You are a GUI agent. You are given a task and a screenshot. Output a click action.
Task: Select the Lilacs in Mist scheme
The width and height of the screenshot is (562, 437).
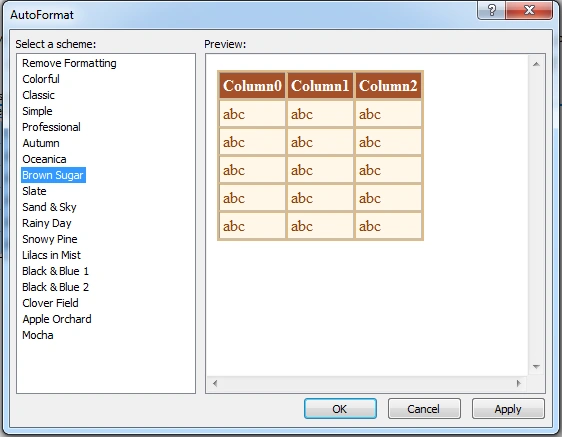(51, 255)
